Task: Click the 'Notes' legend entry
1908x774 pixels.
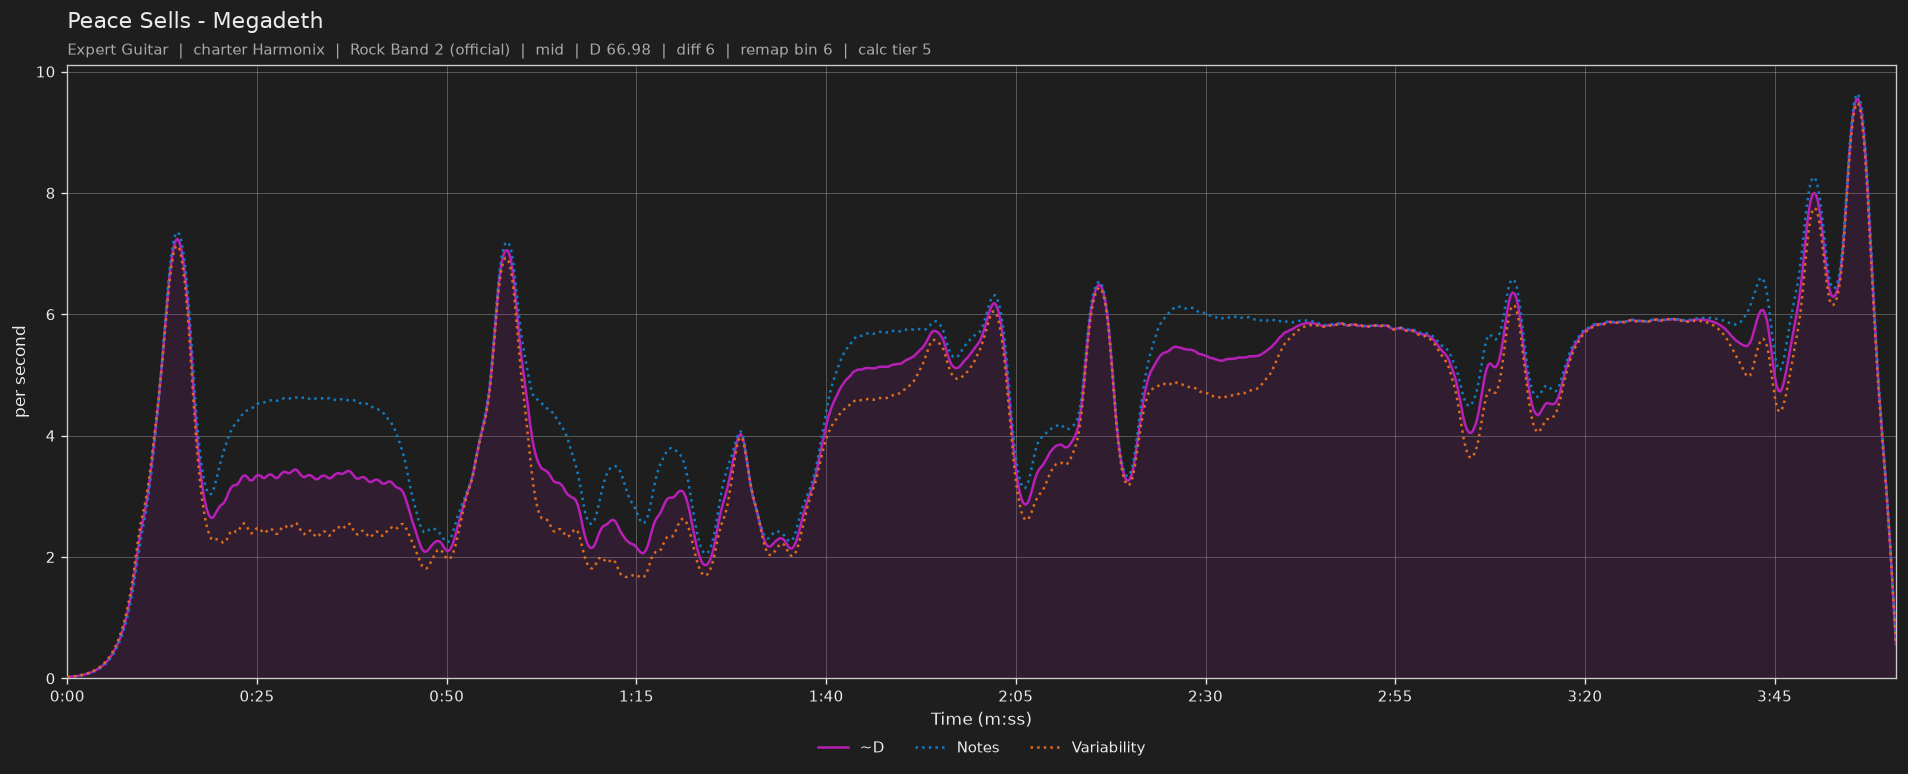Action: click(x=957, y=748)
